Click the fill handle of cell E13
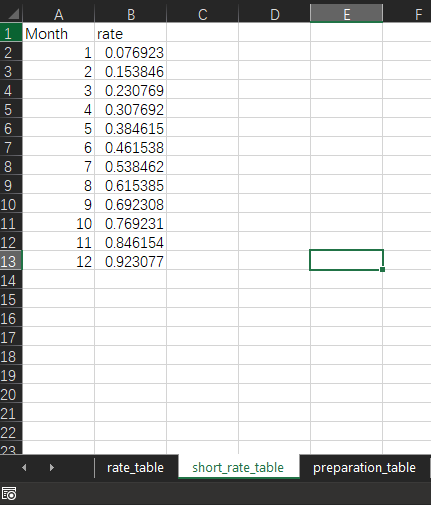The image size is (431, 505). point(382,269)
